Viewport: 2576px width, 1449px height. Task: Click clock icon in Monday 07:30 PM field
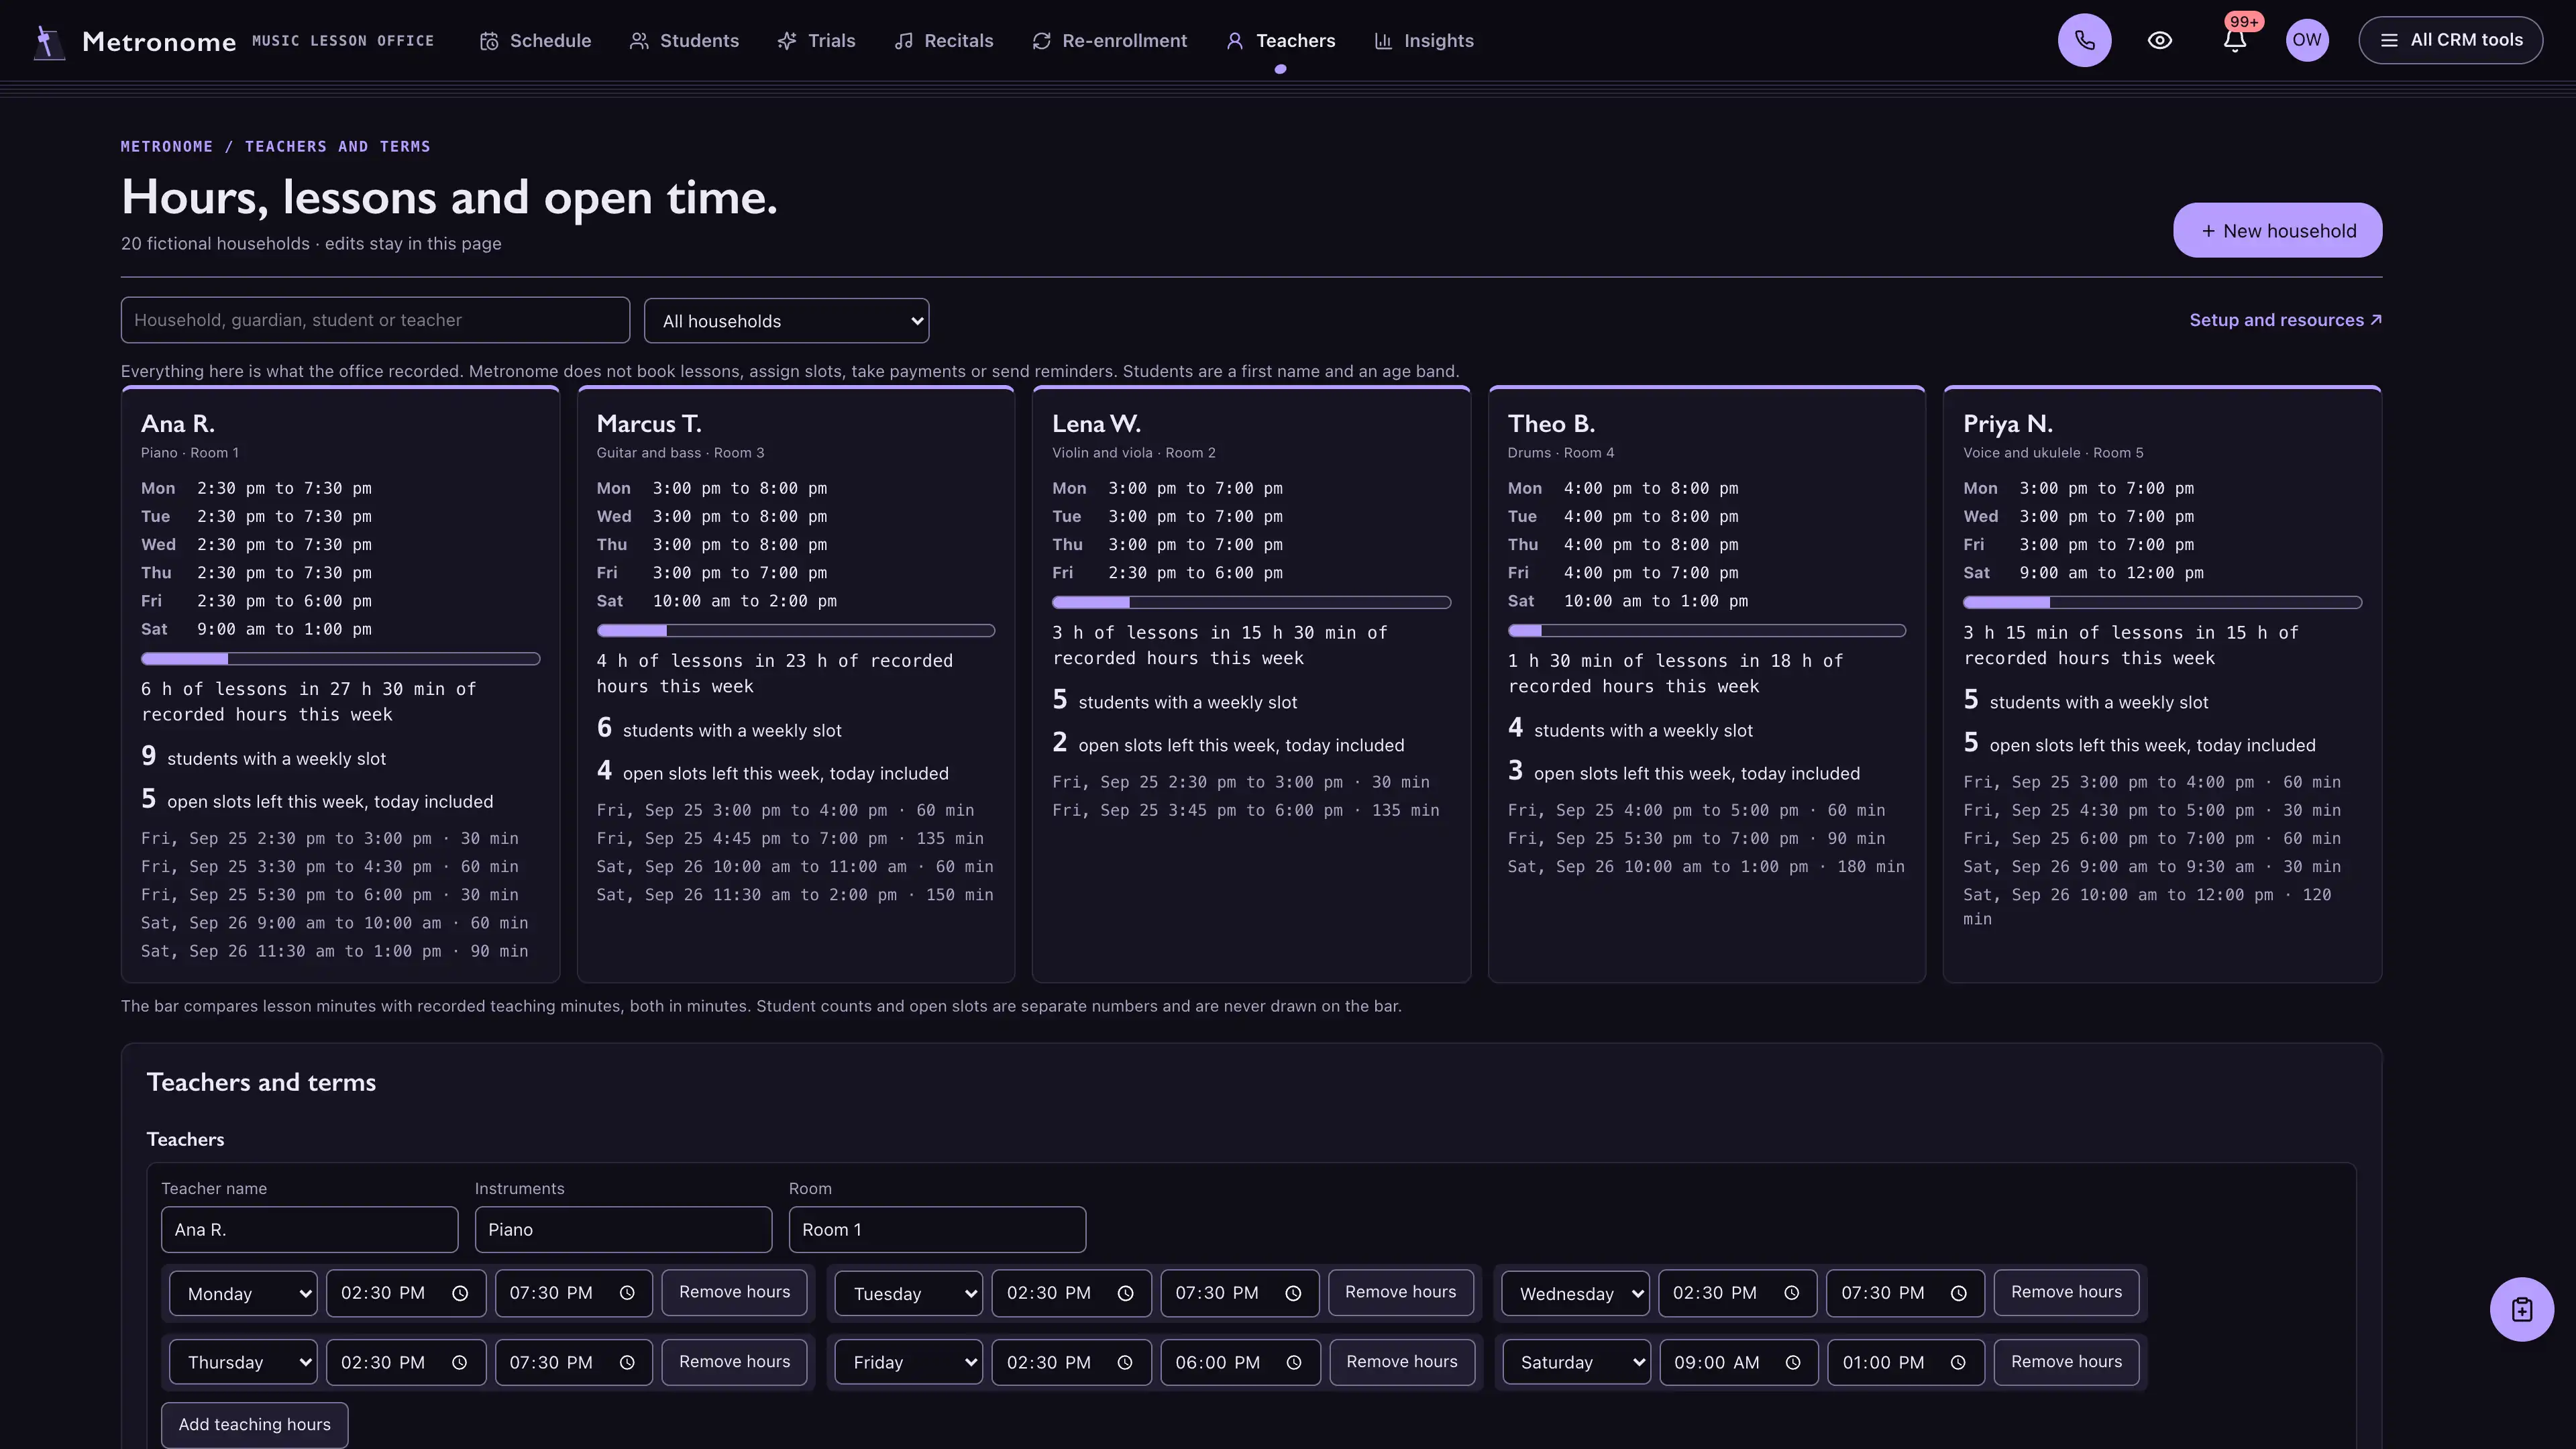pyautogui.click(x=627, y=1293)
